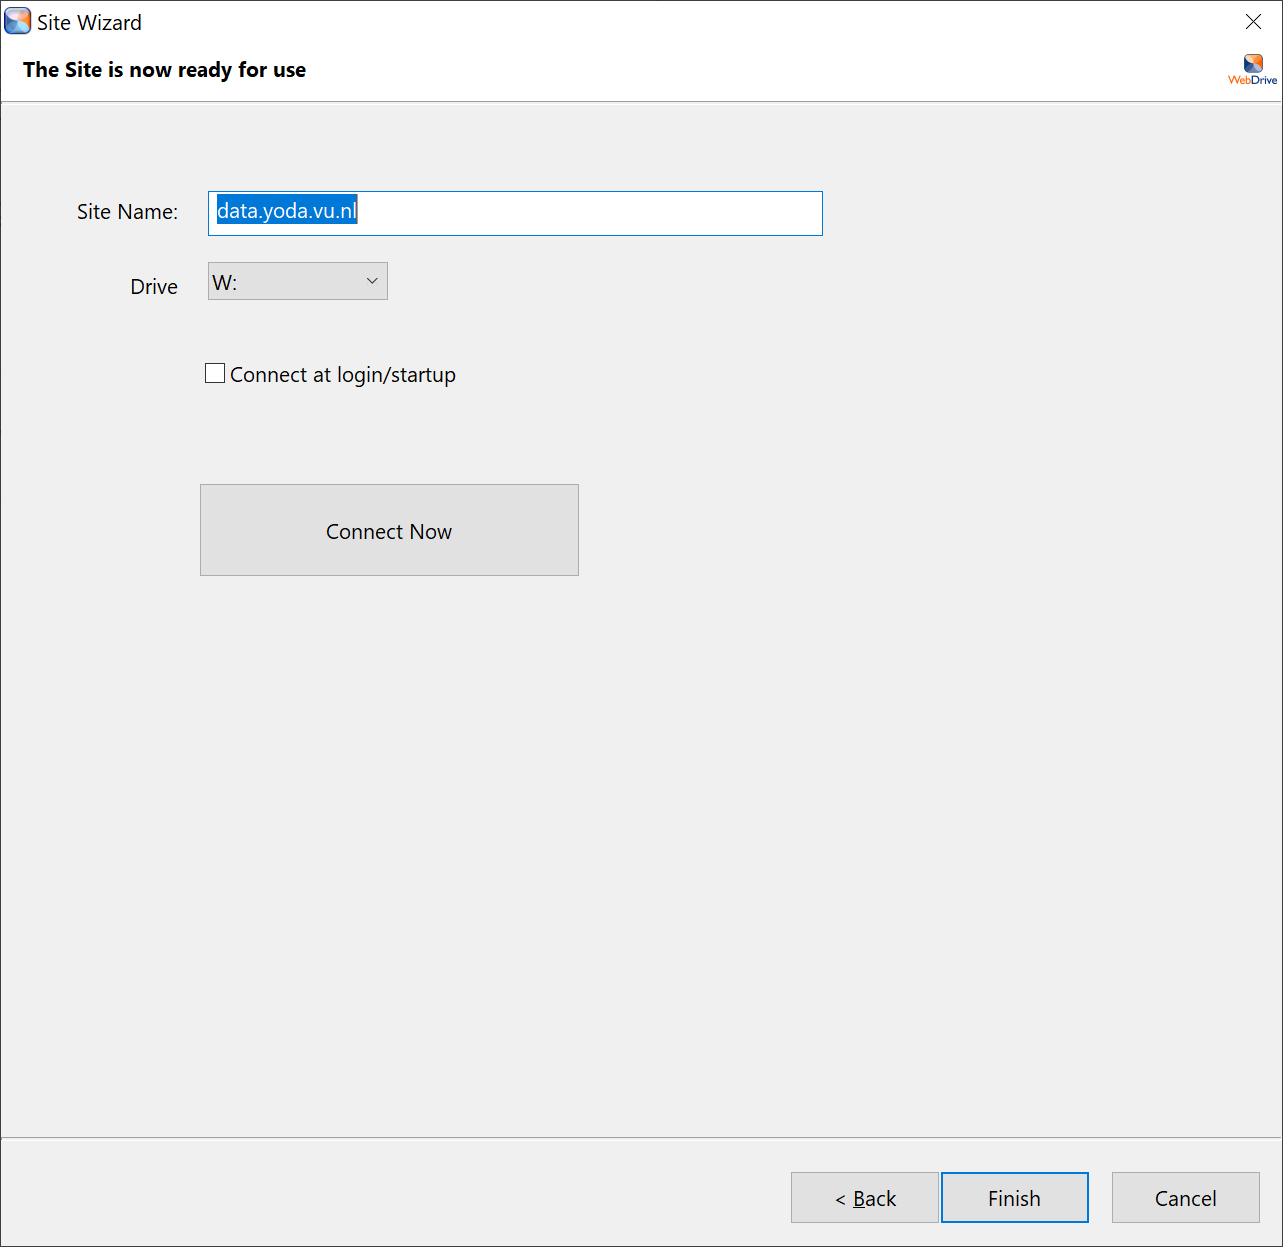The width and height of the screenshot is (1283, 1247).
Task: Click the title bar icon left of Site Wizard
Action: (18, 20)
